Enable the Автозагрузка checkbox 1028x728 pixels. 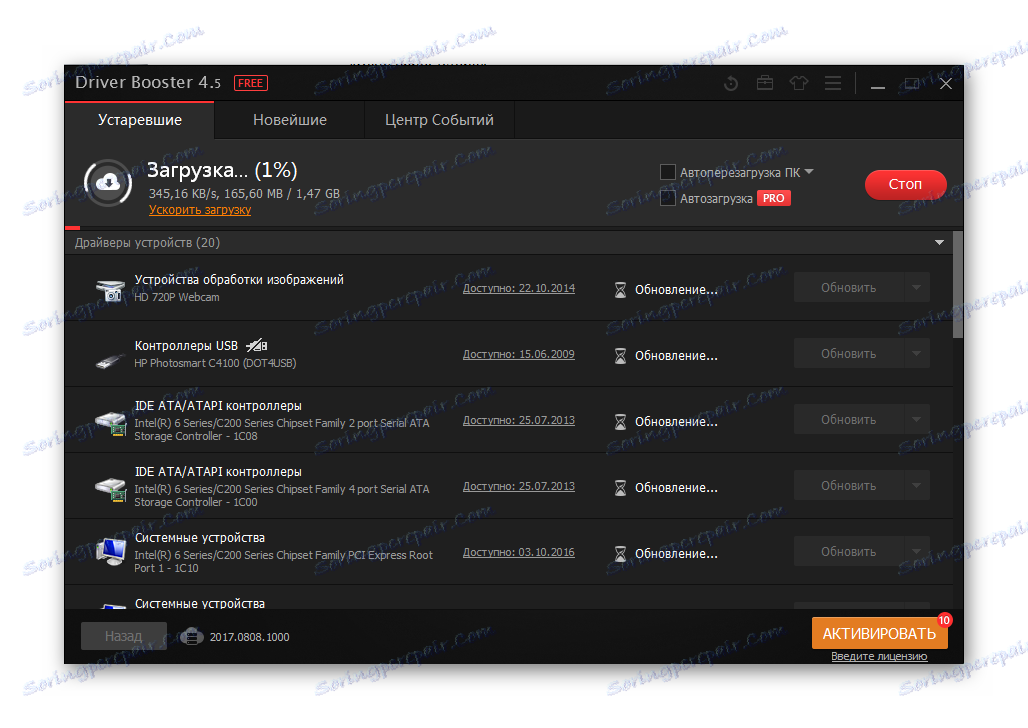[667, 198]
